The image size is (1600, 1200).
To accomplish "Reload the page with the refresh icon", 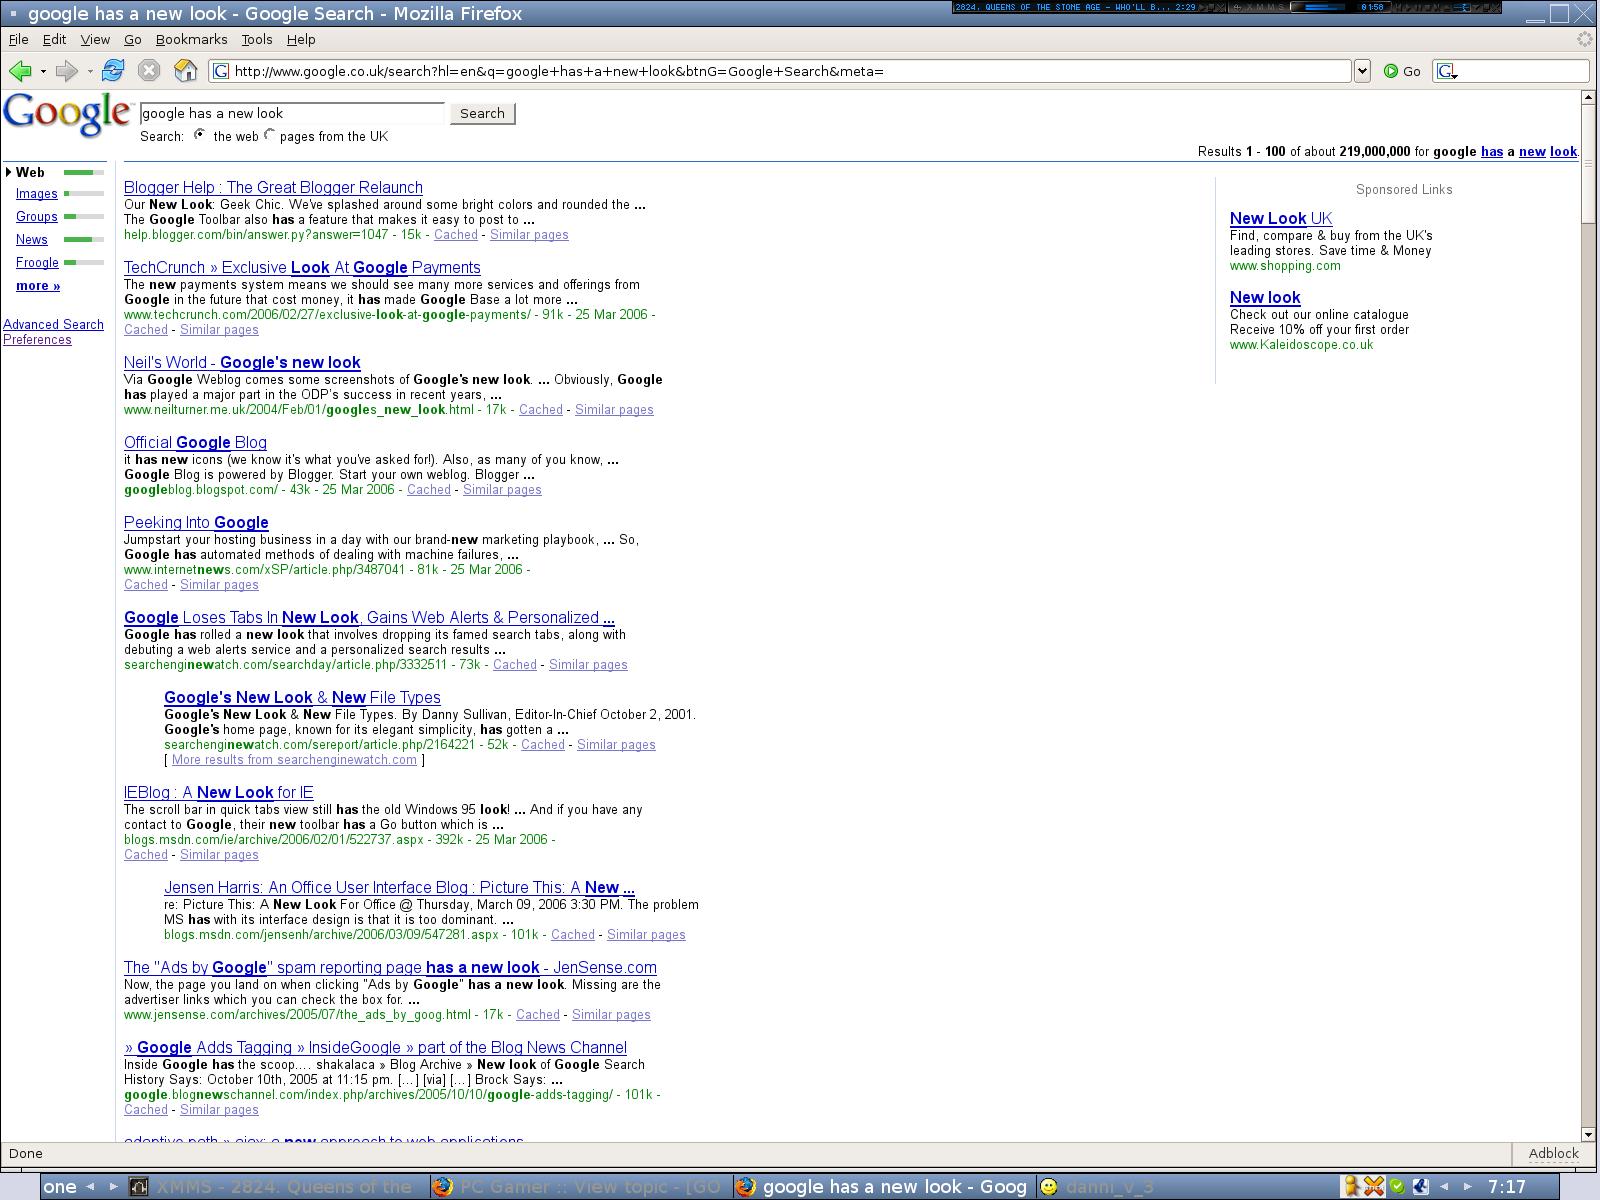I will click(x=113, y=71).
